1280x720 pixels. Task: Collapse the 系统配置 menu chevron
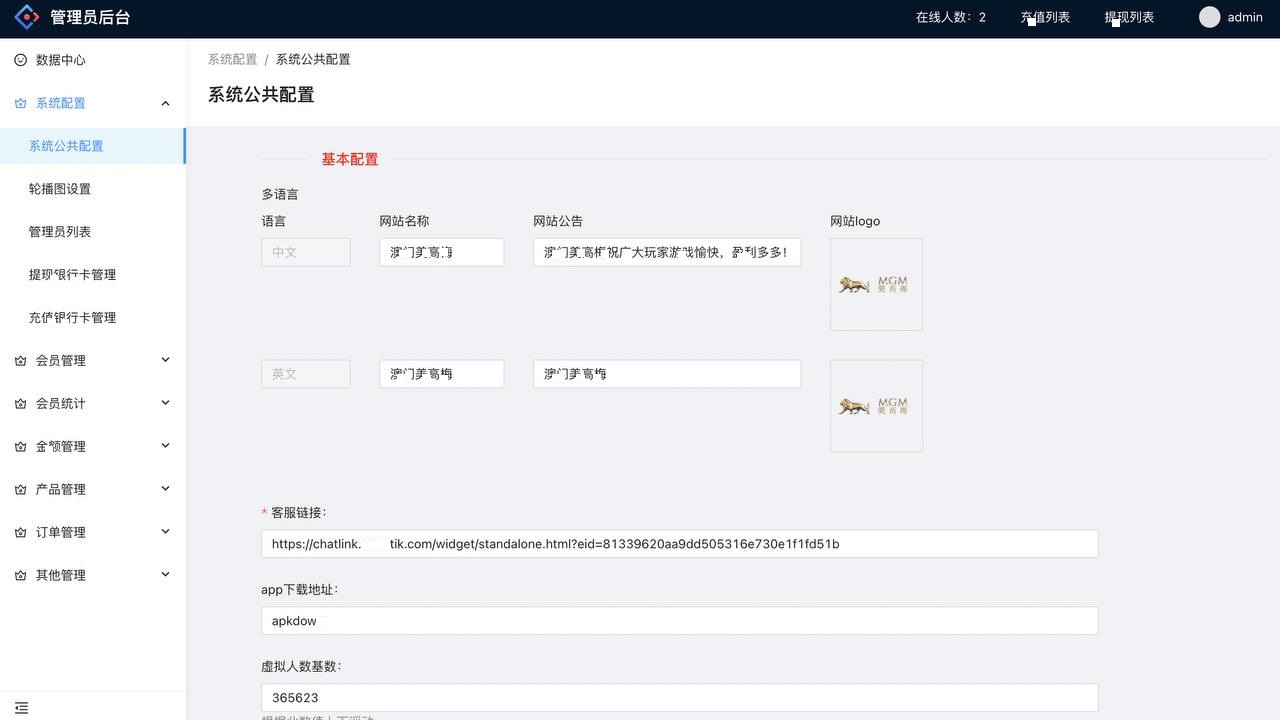pyautogui.click(x=165, y=103)
